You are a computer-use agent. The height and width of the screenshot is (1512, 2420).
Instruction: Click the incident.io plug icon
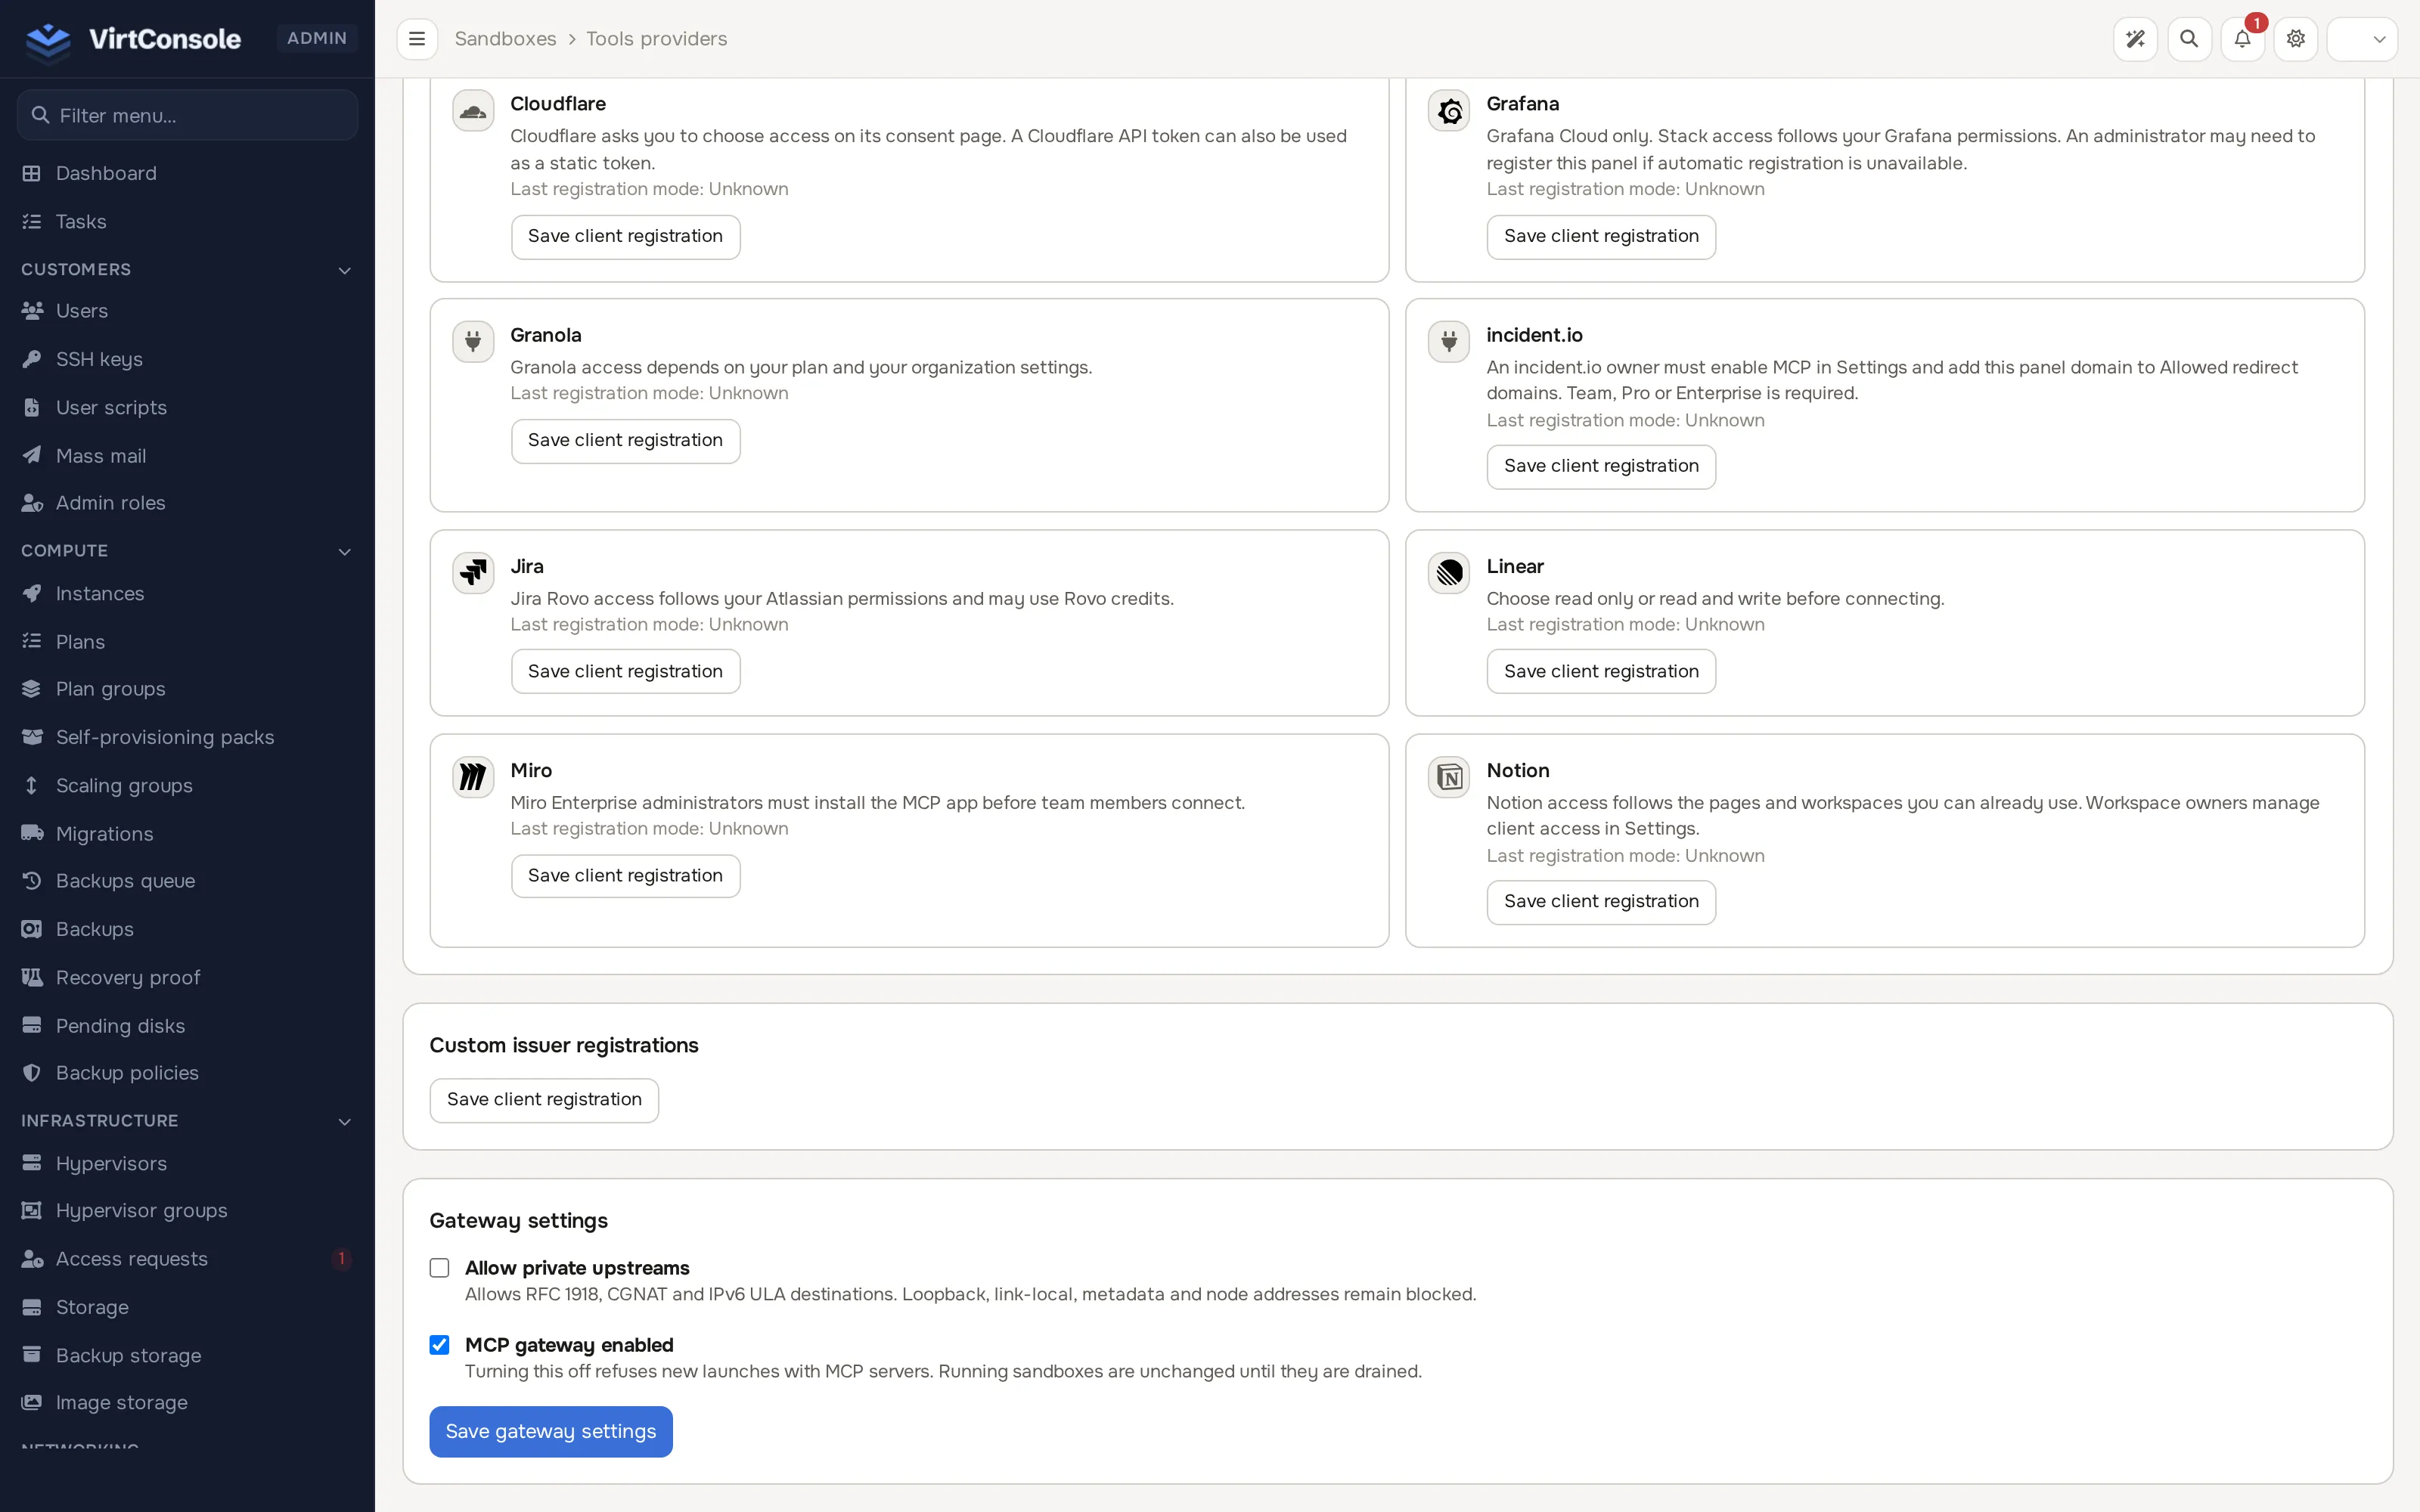coord(1449,342)
